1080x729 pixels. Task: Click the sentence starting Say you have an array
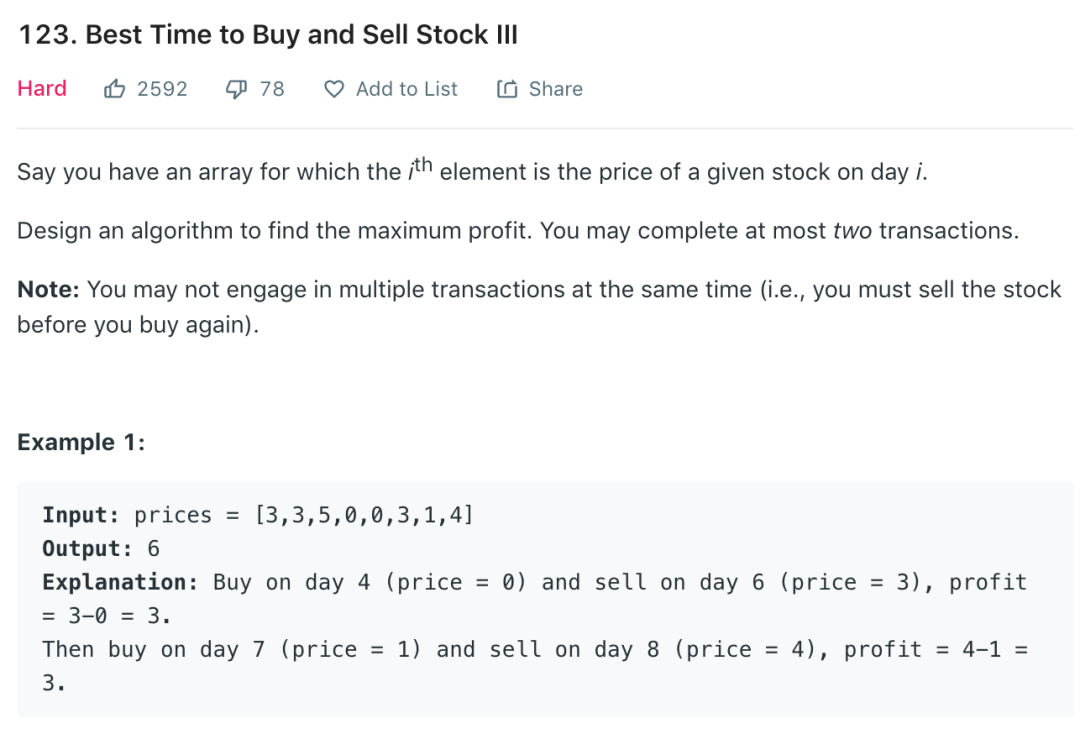coord(472,172)
